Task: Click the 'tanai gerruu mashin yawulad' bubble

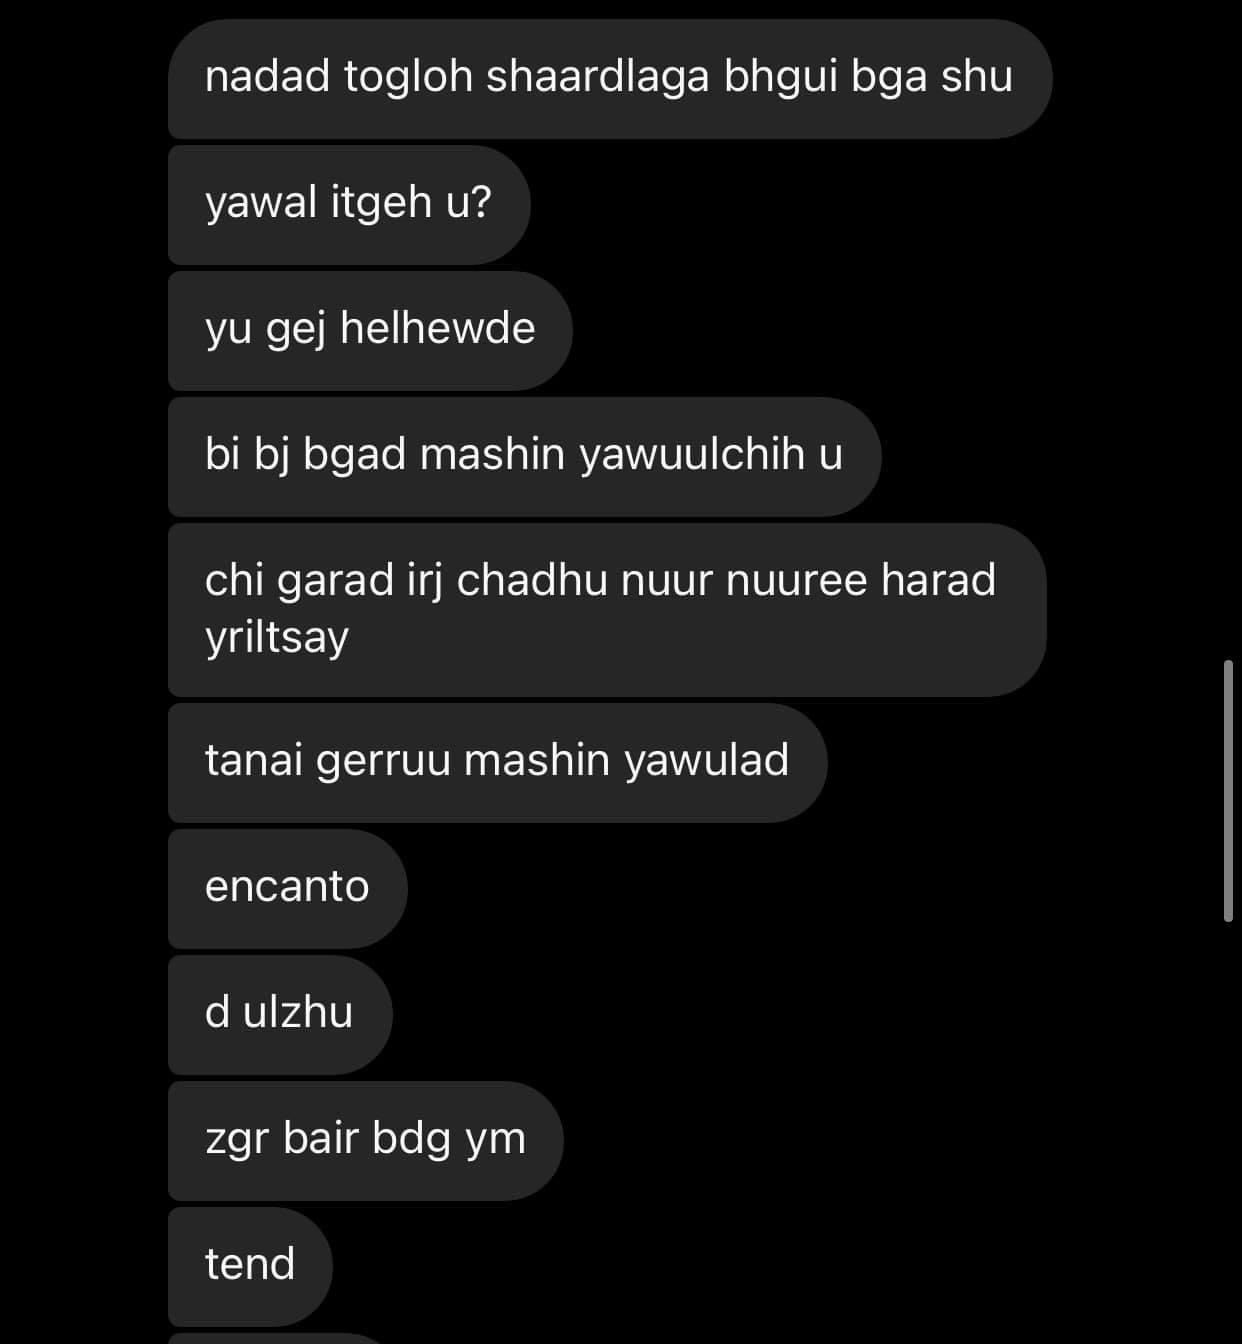Action: (498, 763)
